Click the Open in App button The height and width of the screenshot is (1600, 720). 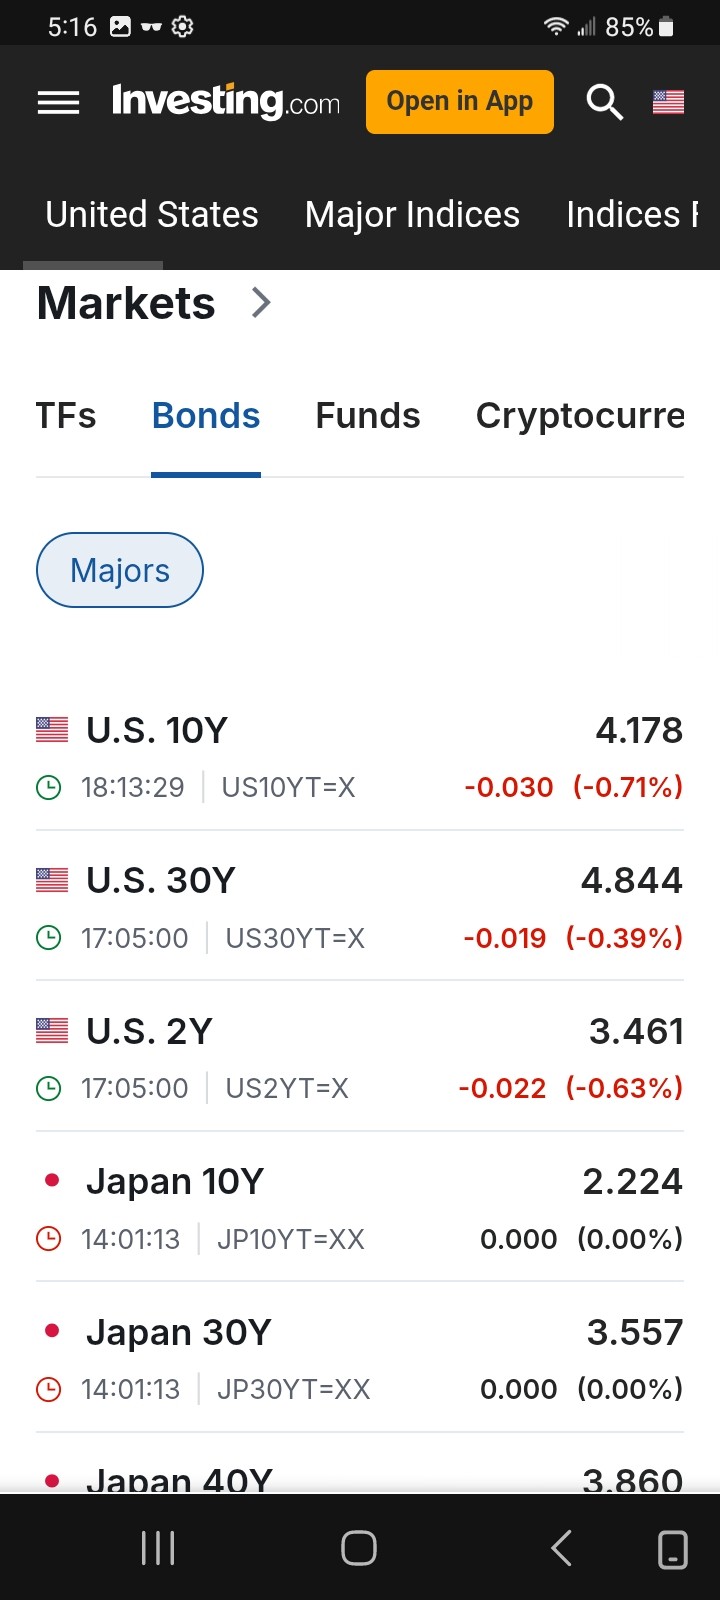(460, 102)
